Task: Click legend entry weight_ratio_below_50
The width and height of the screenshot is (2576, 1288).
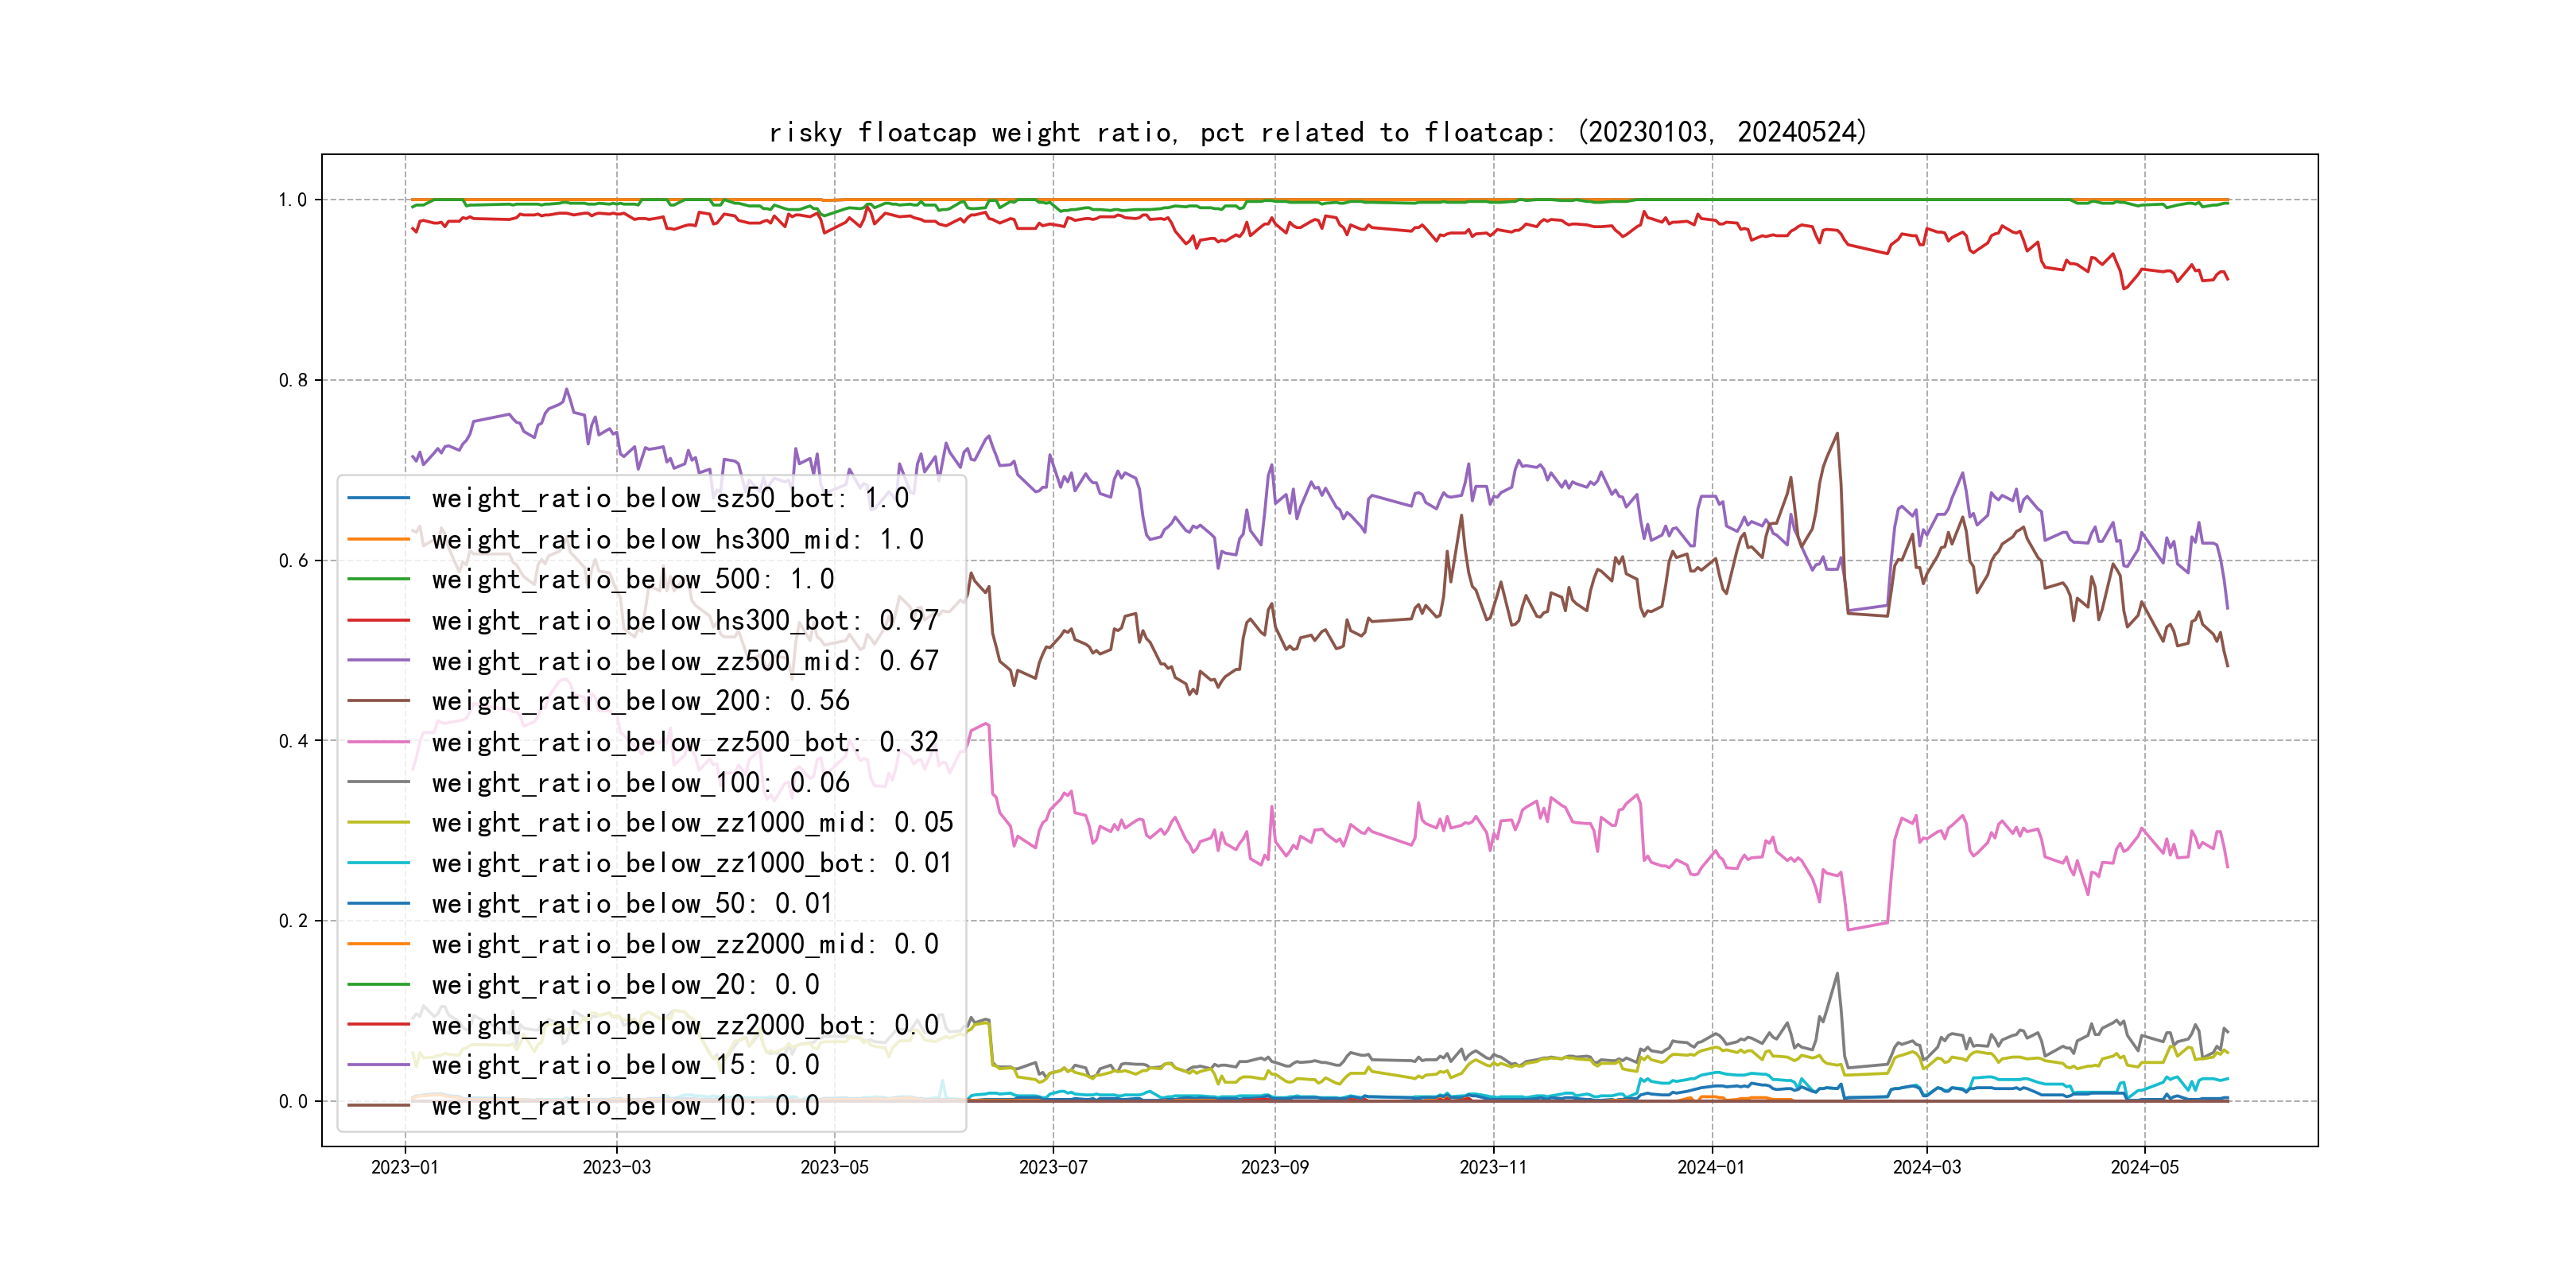Action: 632,903
